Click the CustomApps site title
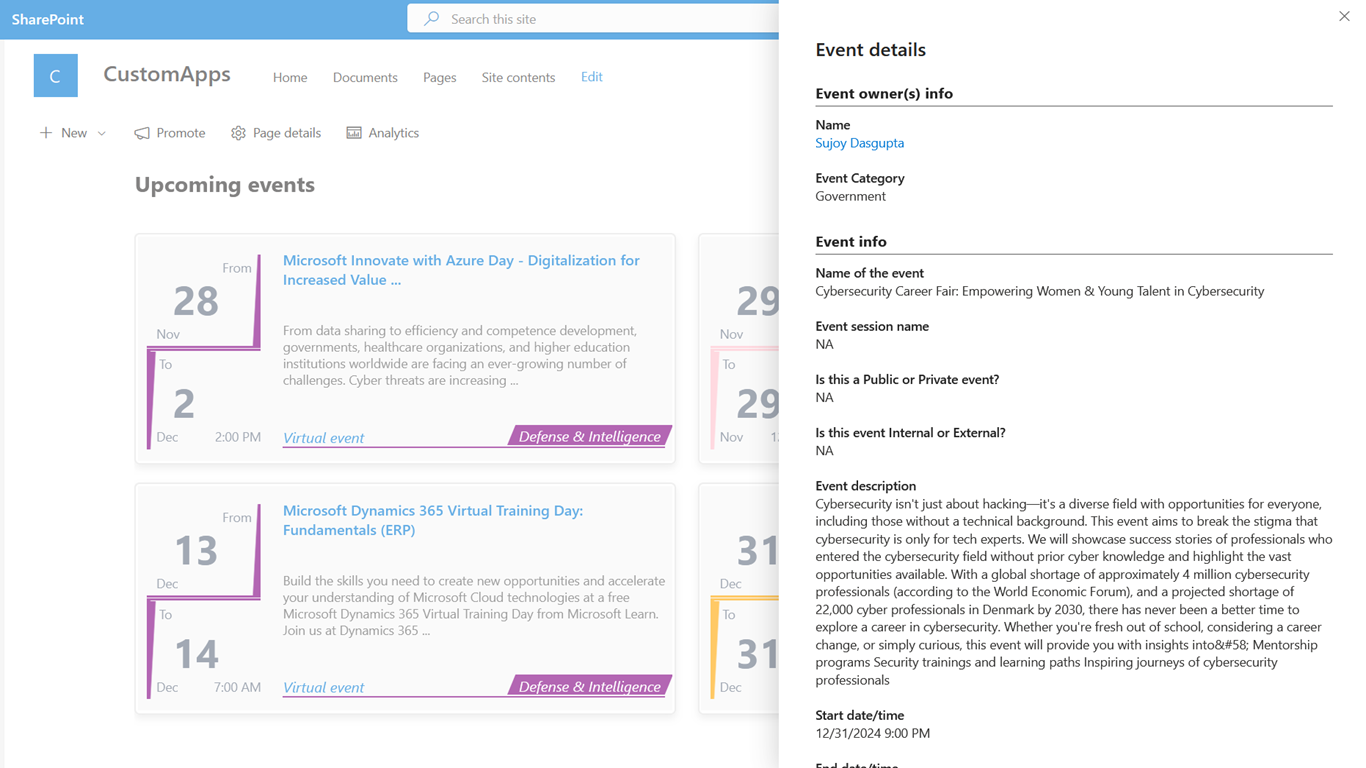The image size is (1366, 768). click(x=167, y=74)
